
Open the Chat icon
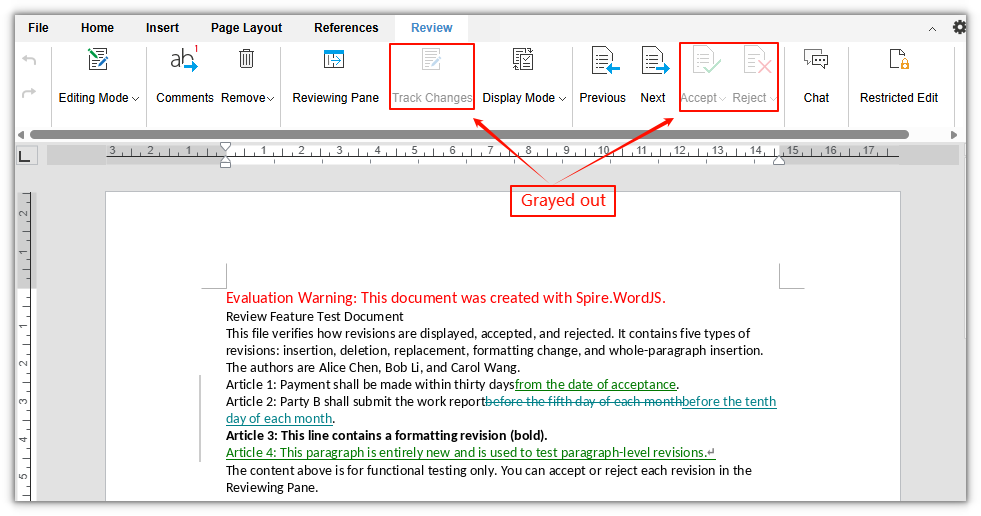coord(816,59)
